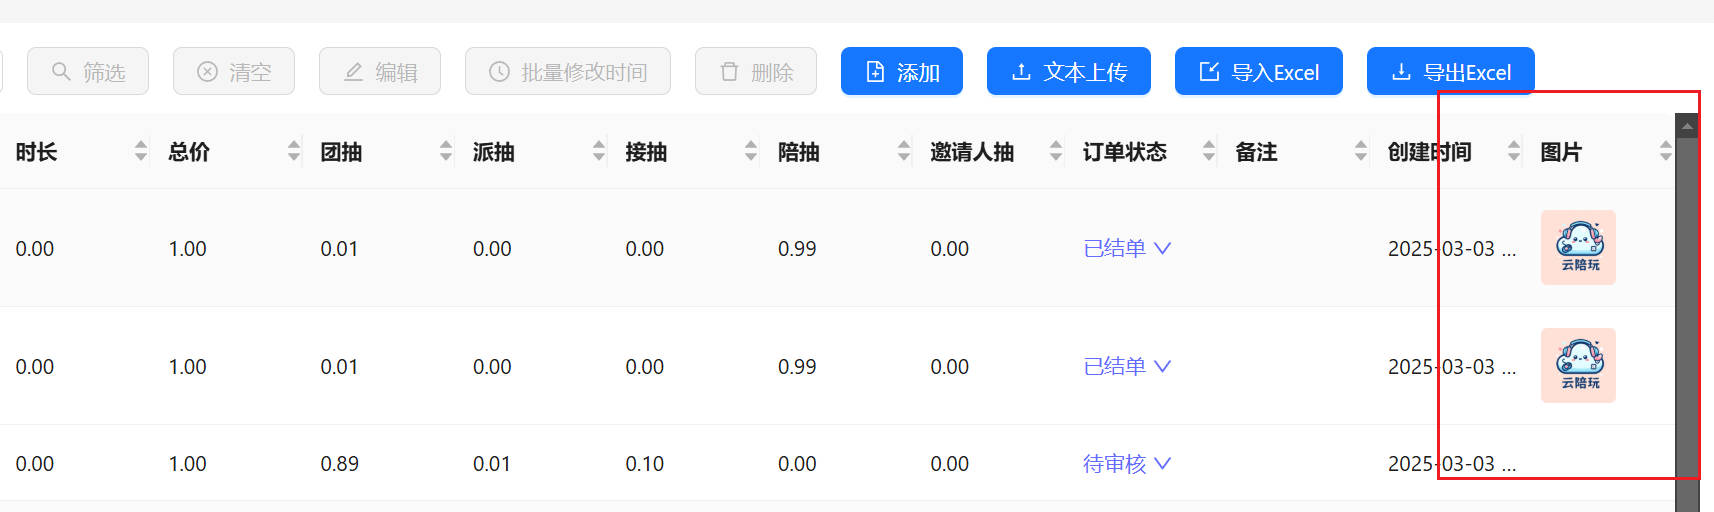Click the second row 0.99 陪抽 value

pyautogui.click(x=797, y=367)
